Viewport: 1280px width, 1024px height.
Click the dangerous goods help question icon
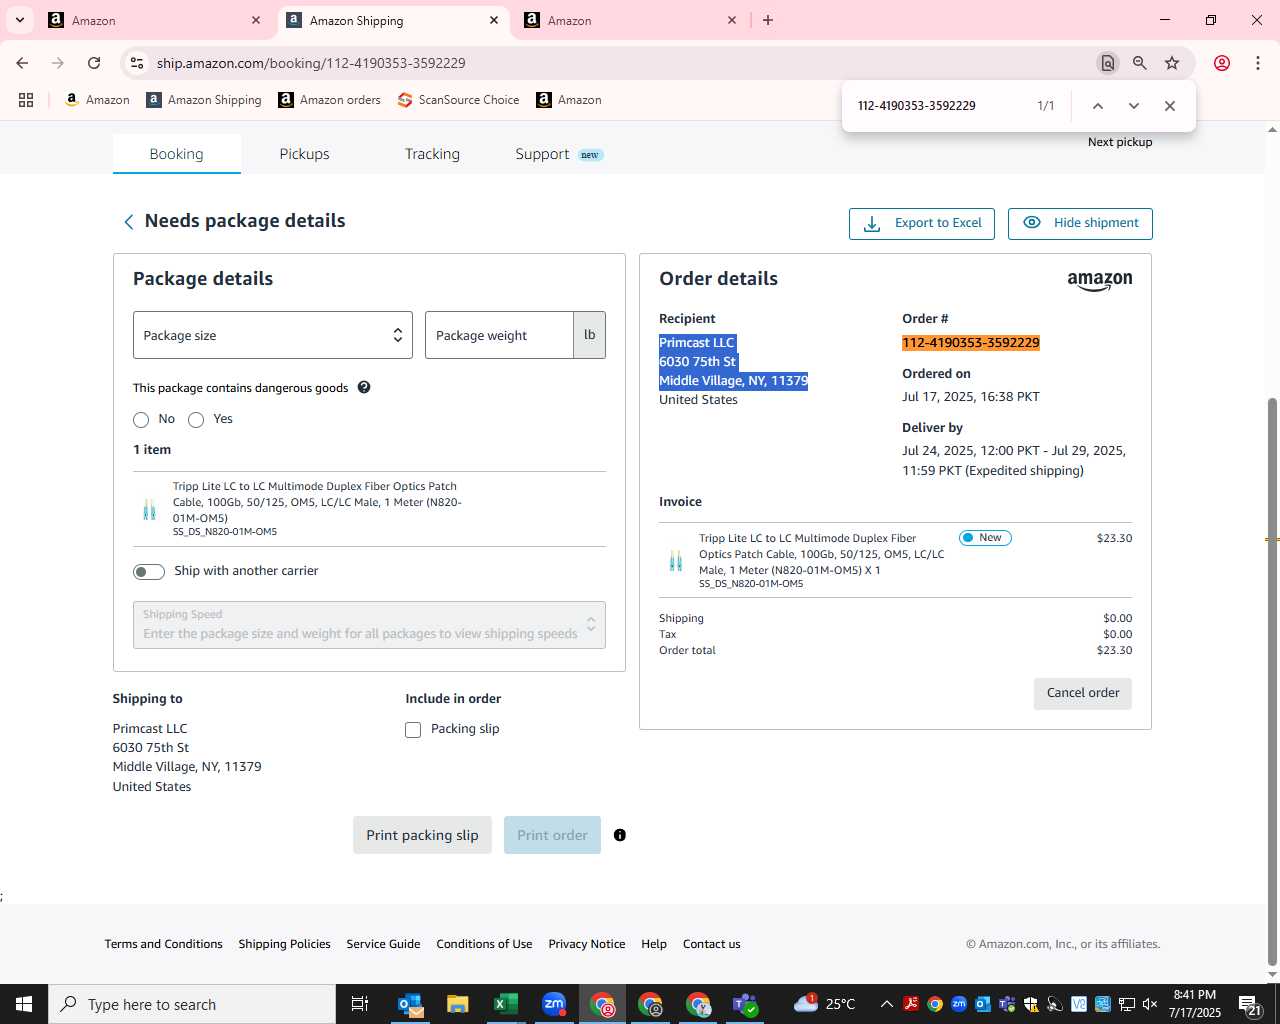(364, 387)
